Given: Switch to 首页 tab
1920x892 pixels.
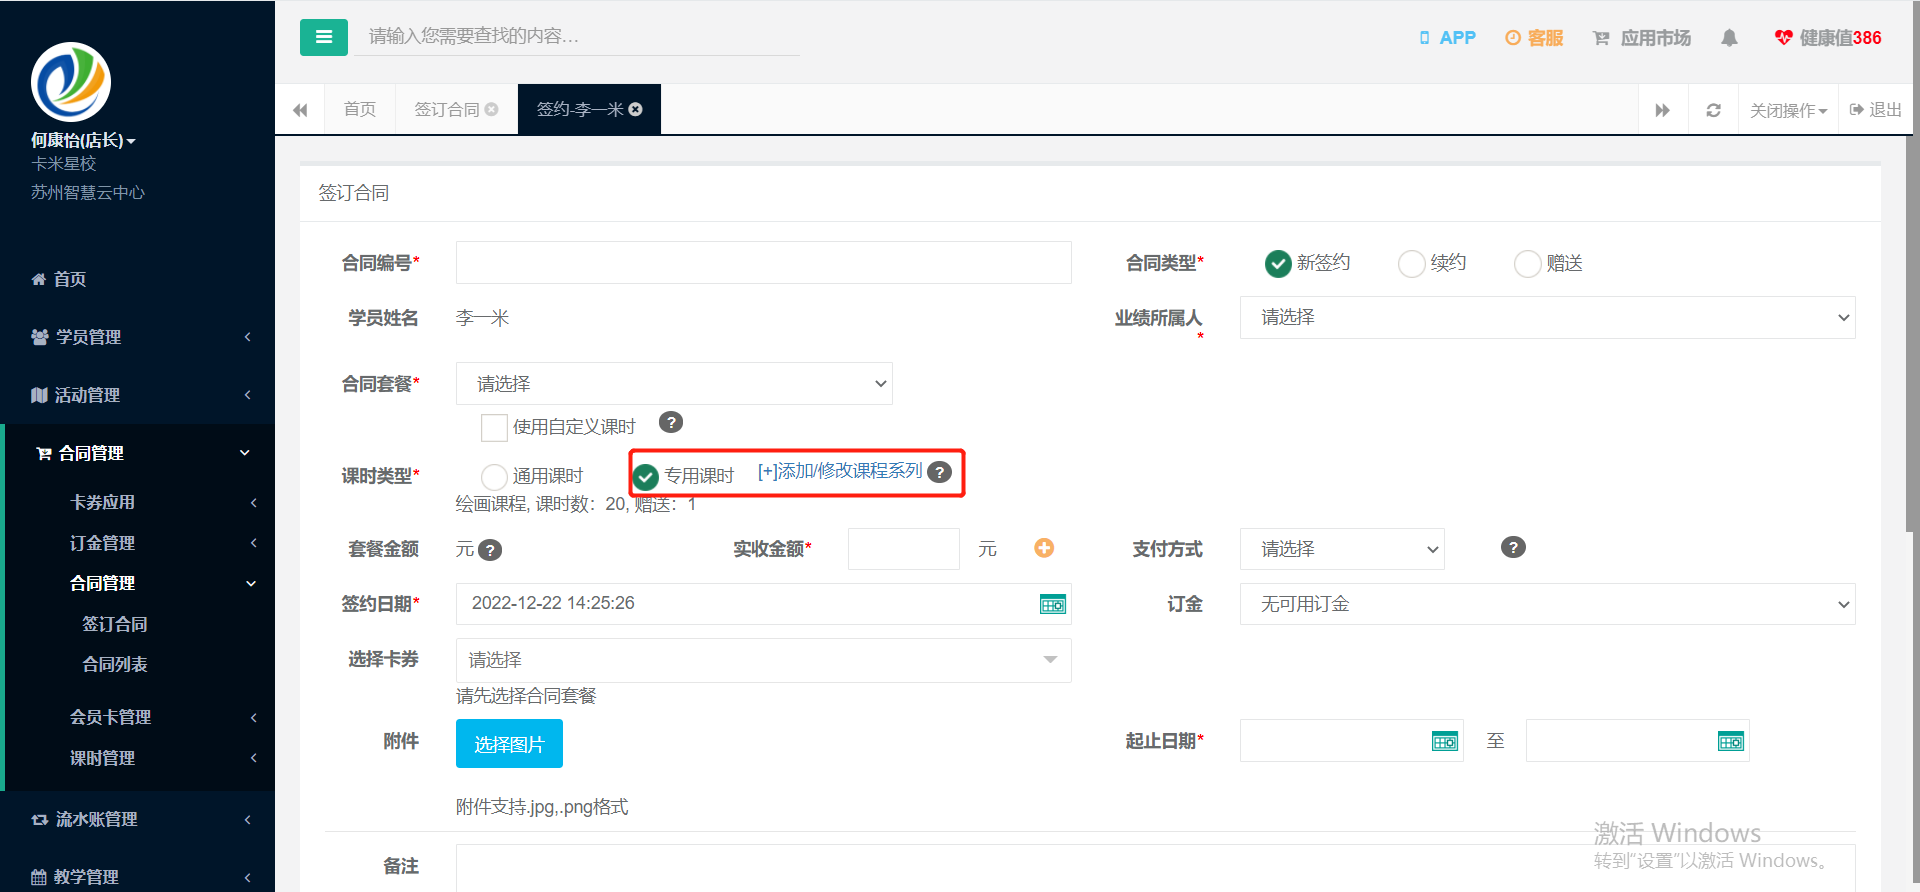Looking at the screenshot, I should pyautogui.click(x=359, y=109).
